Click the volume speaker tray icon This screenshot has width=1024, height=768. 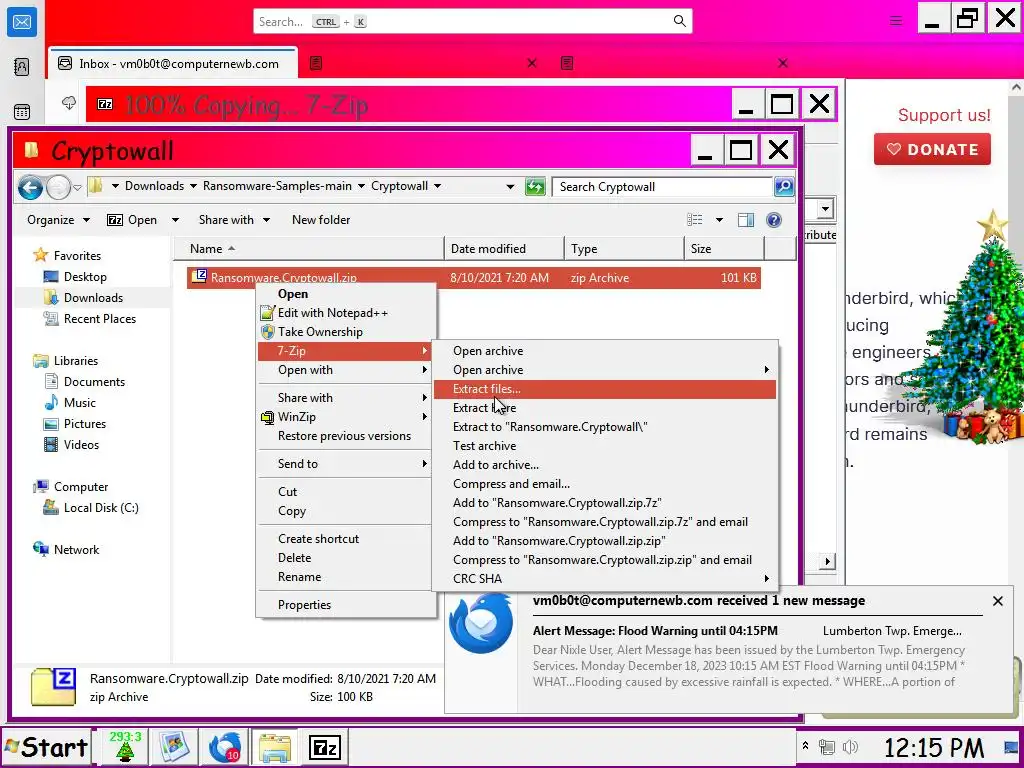[850, 747]
